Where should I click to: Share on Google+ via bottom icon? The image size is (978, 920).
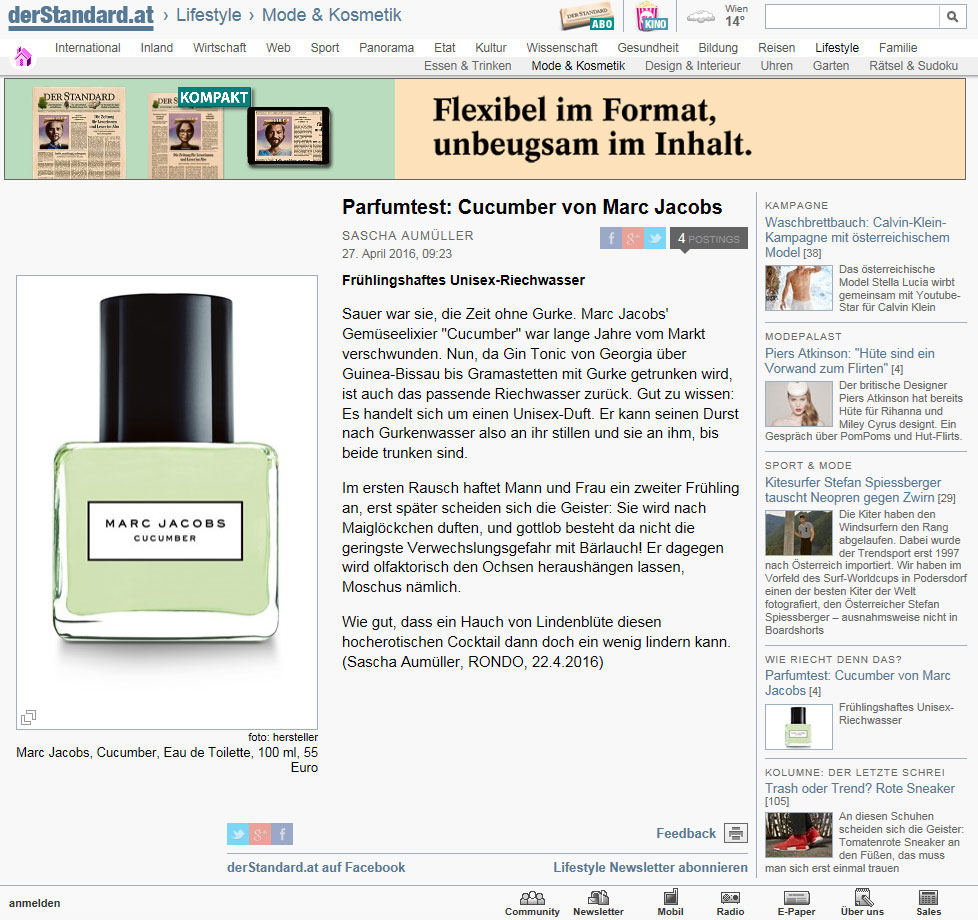click(x=259, y=834)
